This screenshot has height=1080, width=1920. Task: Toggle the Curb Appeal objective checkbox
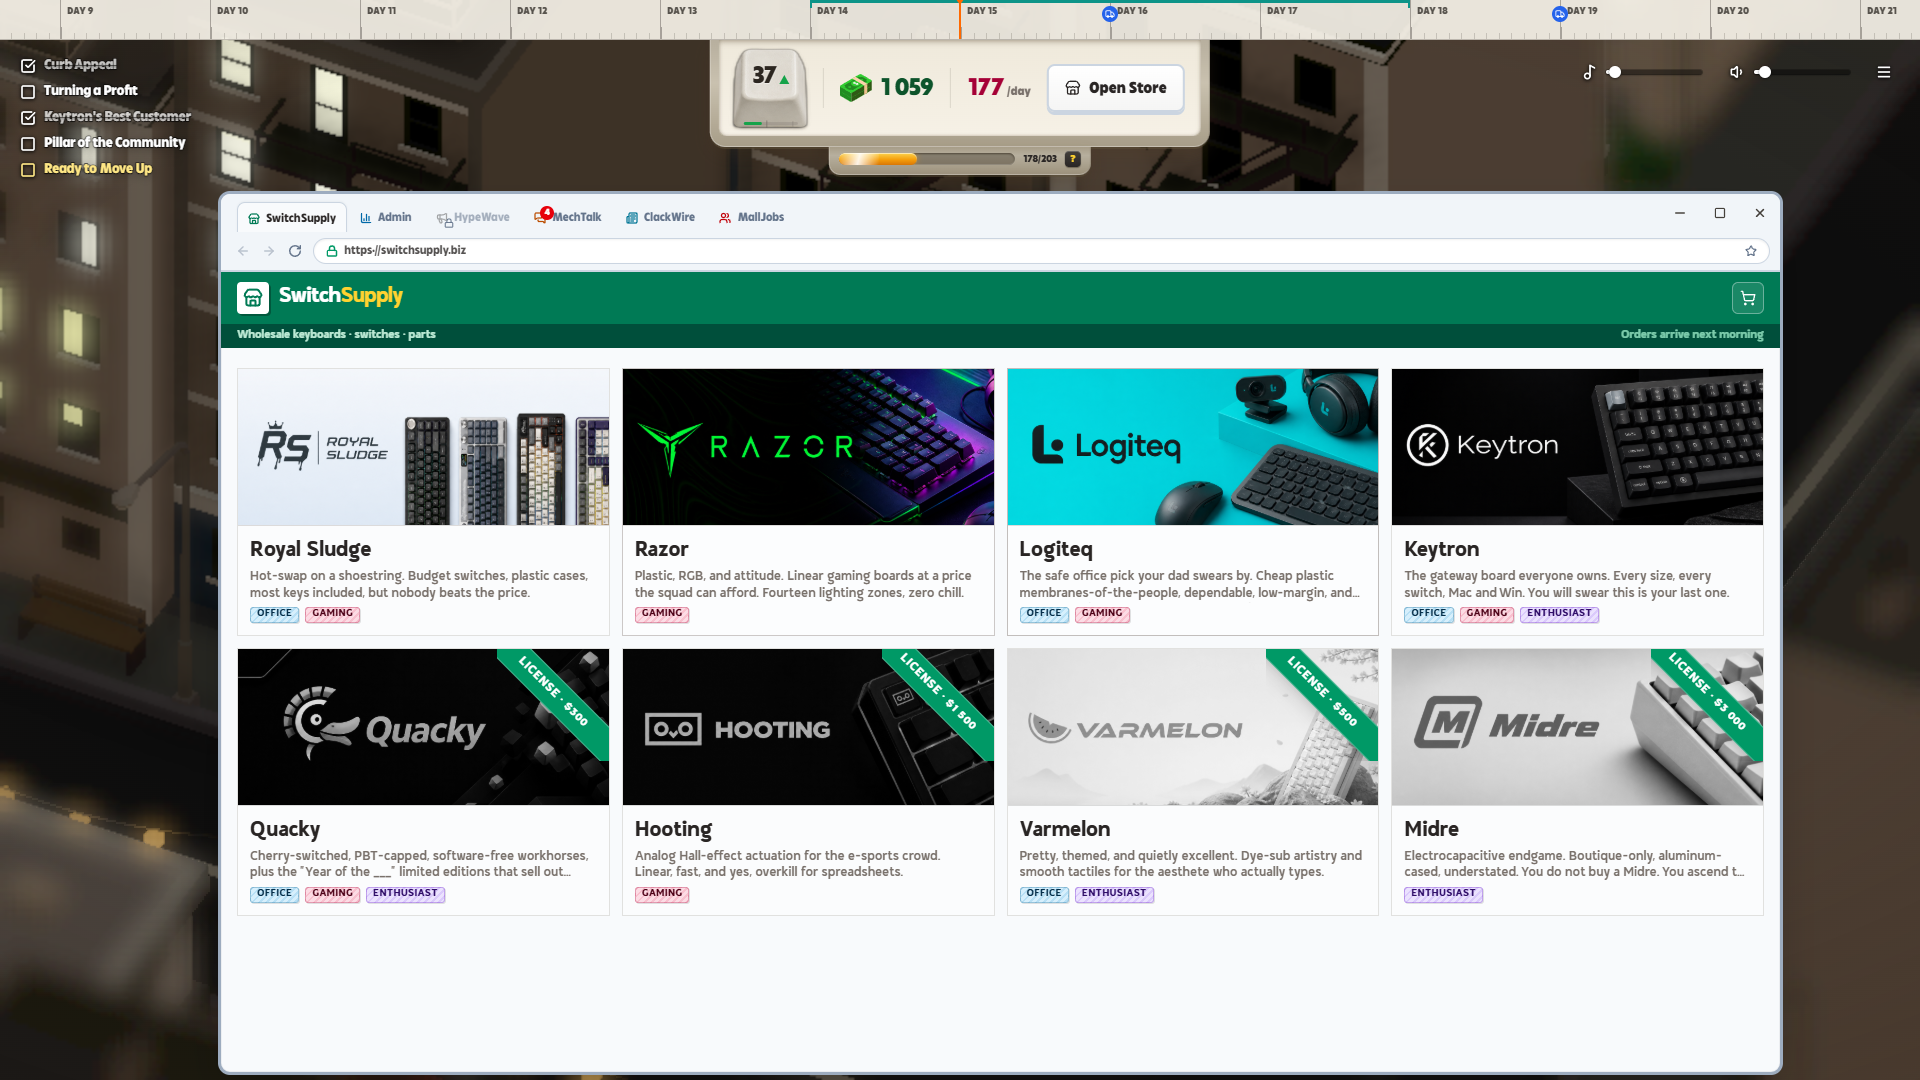click(28, 65)
